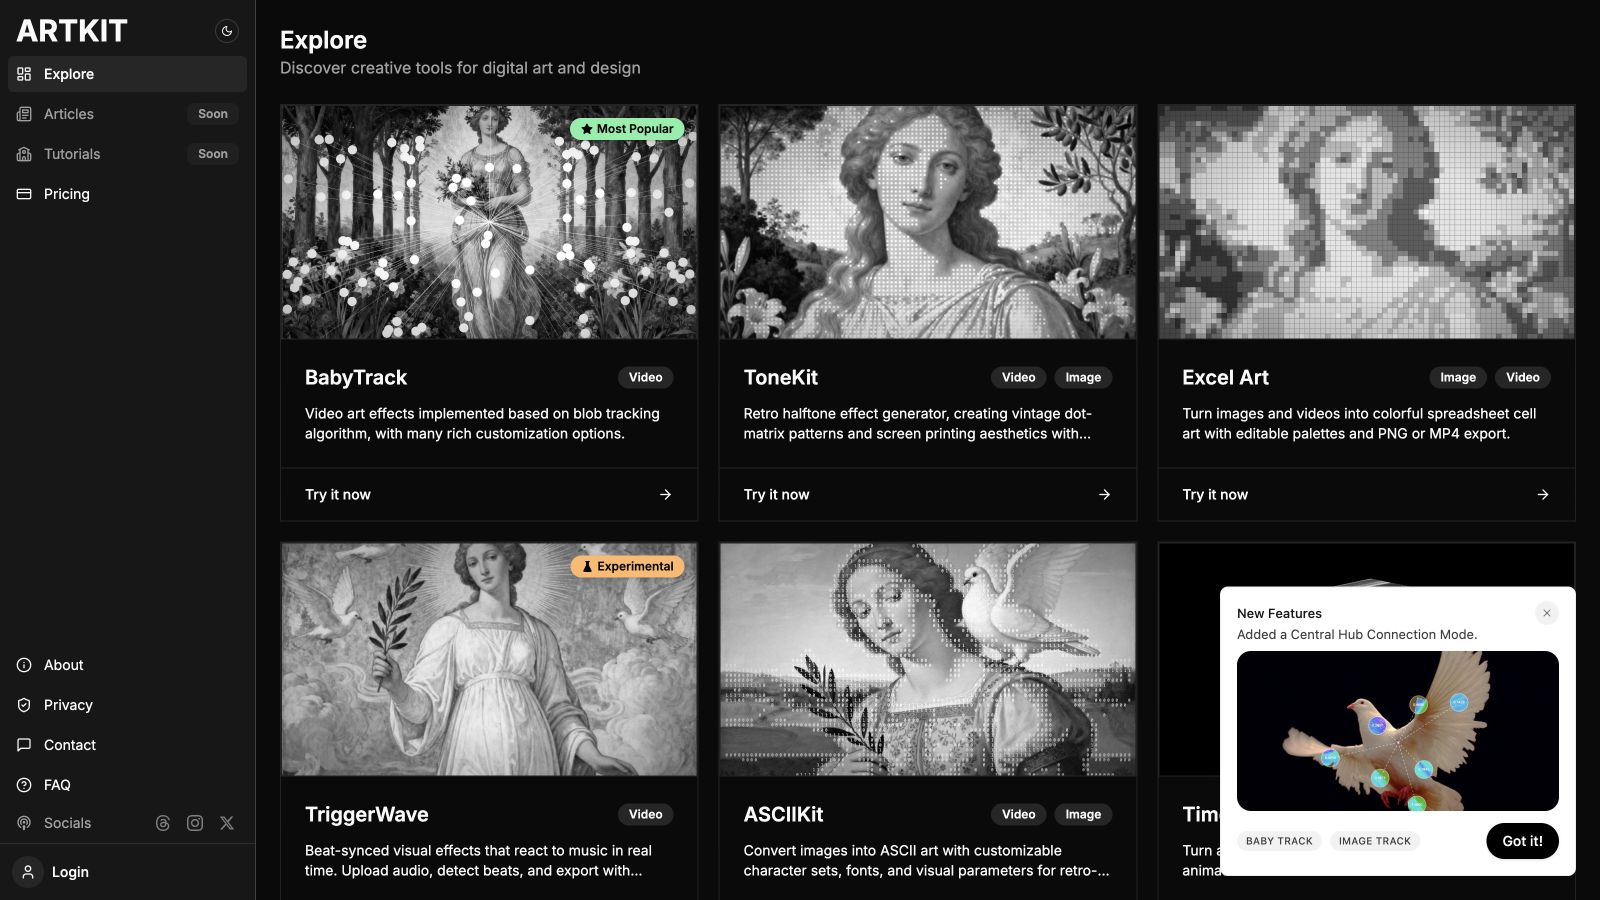Open the ToneKit preview thumbnail
Image resolution: width=1600 pixels, height=900 pixels.
928,222
